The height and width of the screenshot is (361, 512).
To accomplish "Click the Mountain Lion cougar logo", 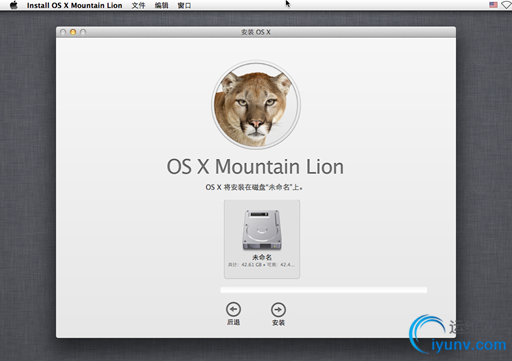I will [x=256, y=105].
